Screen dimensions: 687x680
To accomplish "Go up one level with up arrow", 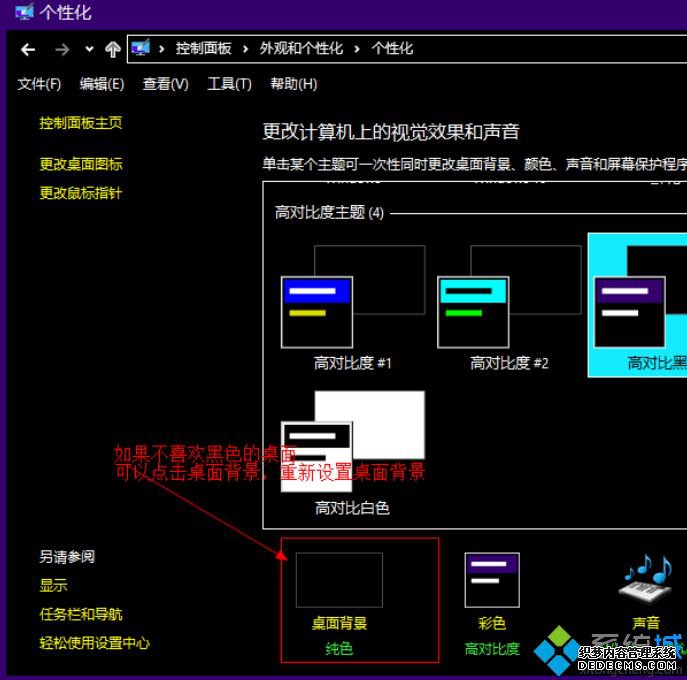I will point(113,49).
